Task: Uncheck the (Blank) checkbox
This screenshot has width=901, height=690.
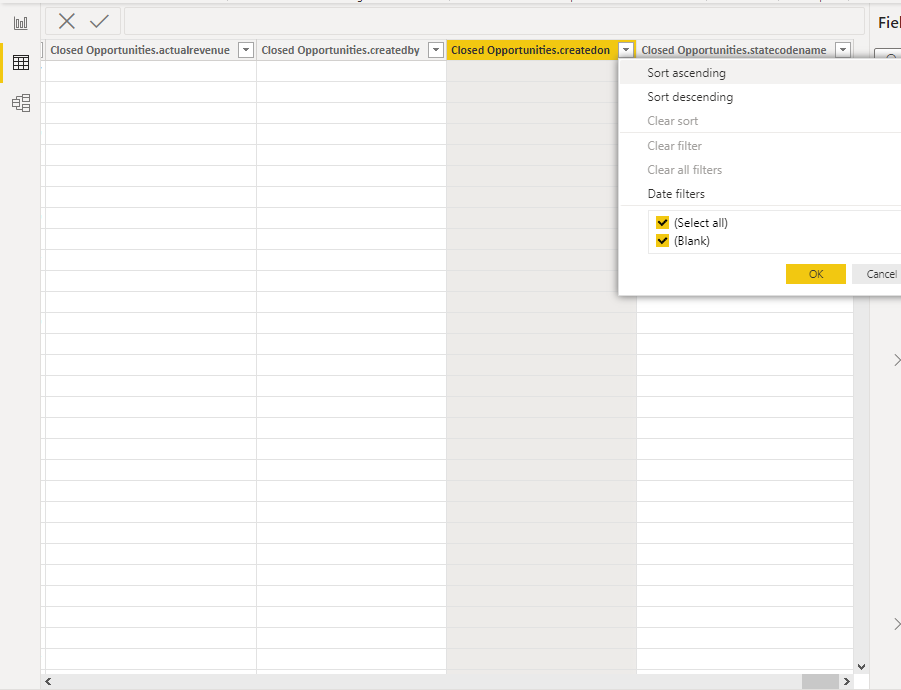Action: 663,241
